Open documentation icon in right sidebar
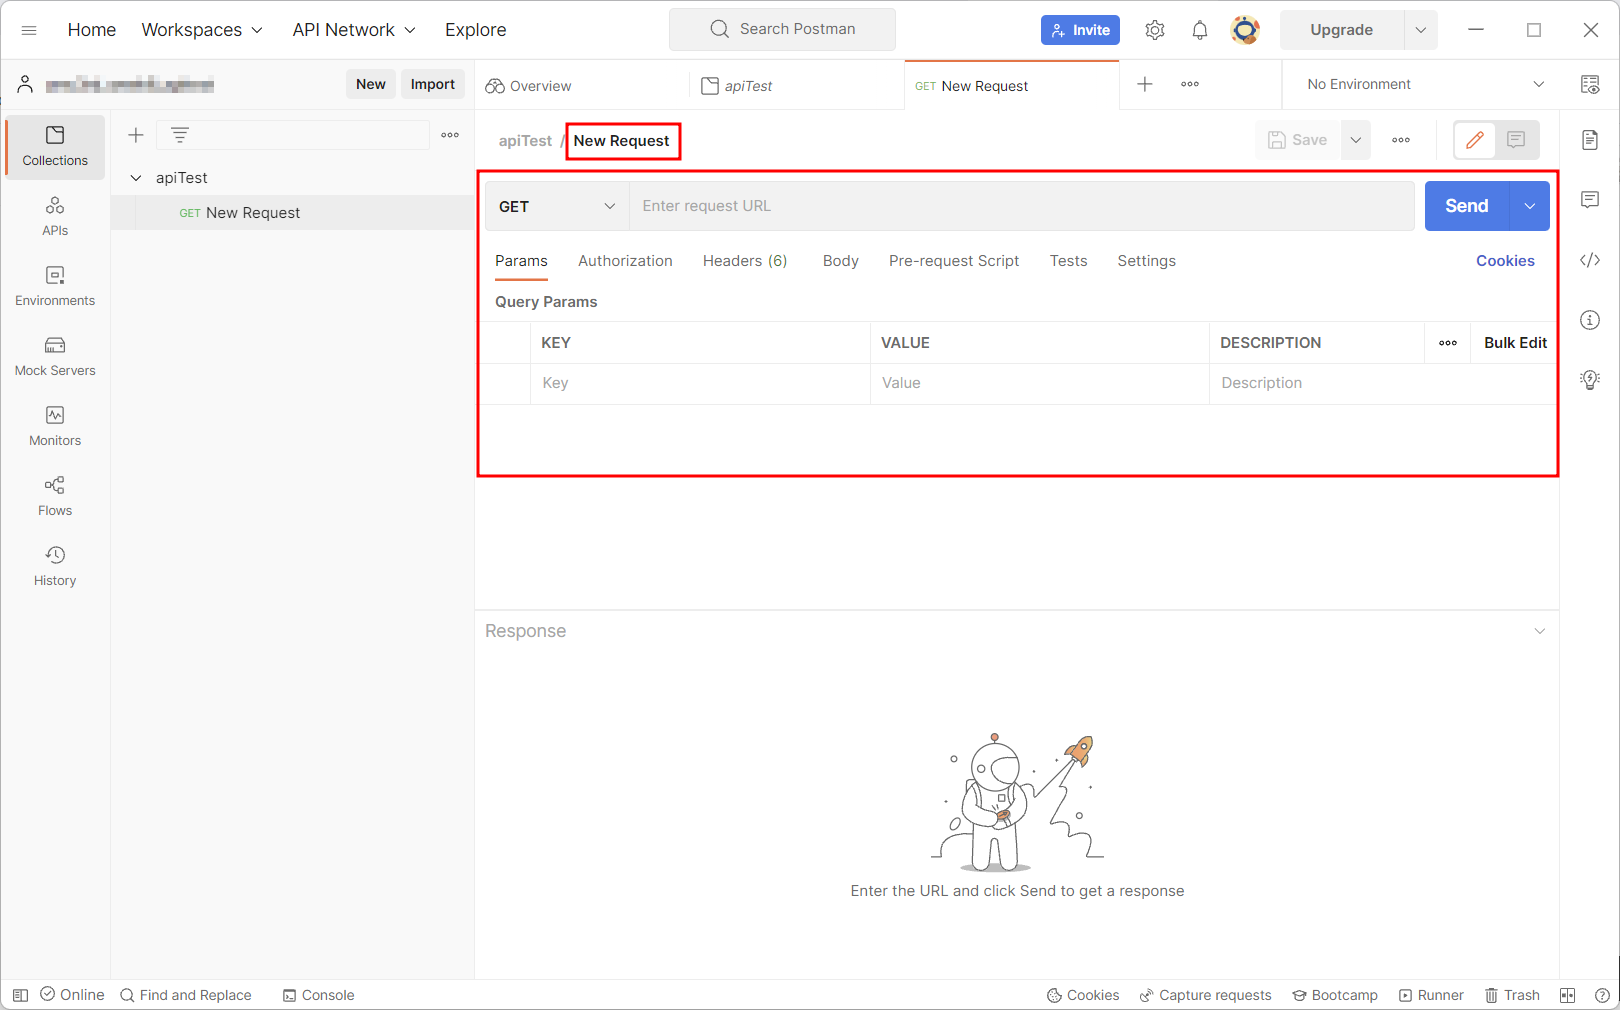Screen dimensions: 1620x1010 pos(1590,140)
